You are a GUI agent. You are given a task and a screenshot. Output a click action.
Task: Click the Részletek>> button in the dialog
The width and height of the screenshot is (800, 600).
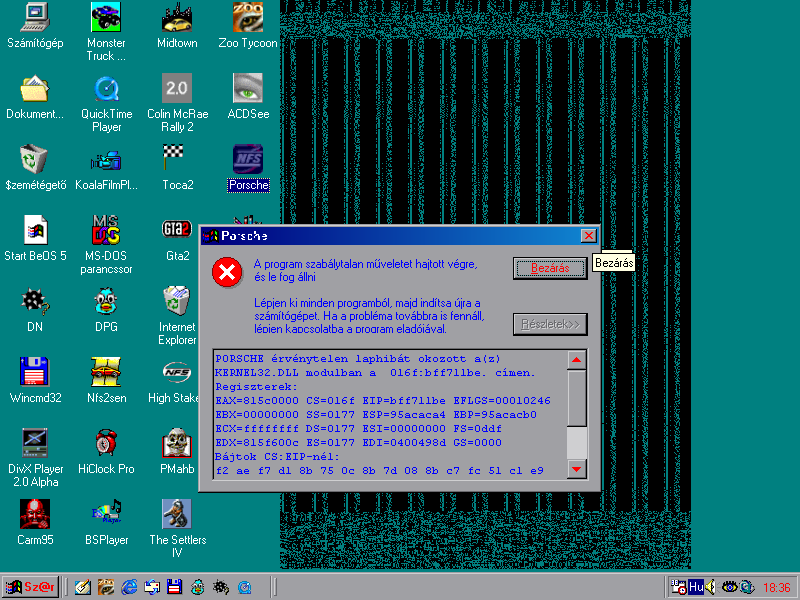[550, 324]
